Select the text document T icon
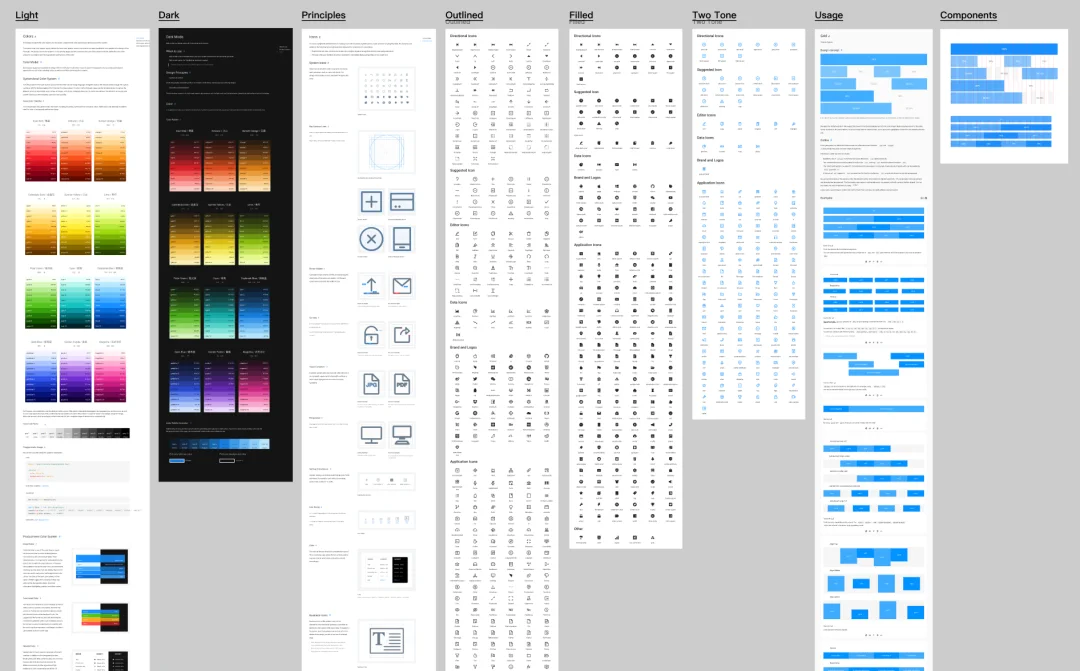Viewport: 1080px width, 671px height. tap(386, 641)
